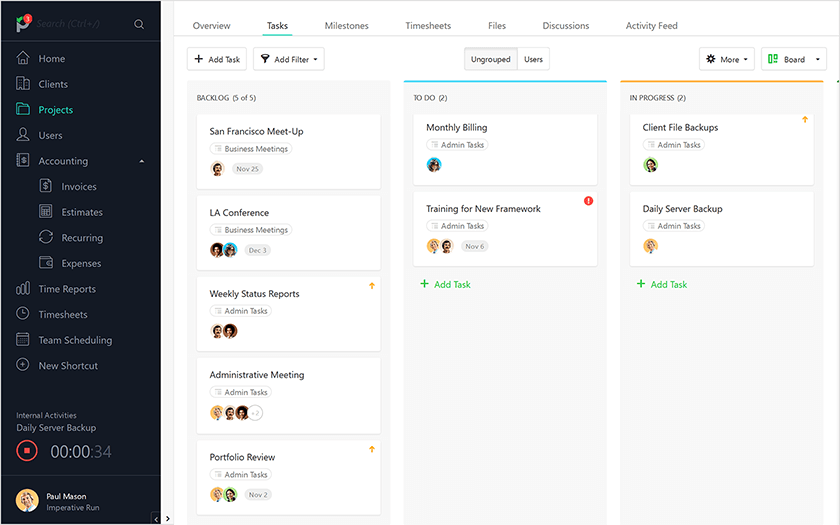Click the +2 assignees badge on Administrative Meeting
Screen dimensions: 840x525
pyautogui.click(x=256, y=413)
